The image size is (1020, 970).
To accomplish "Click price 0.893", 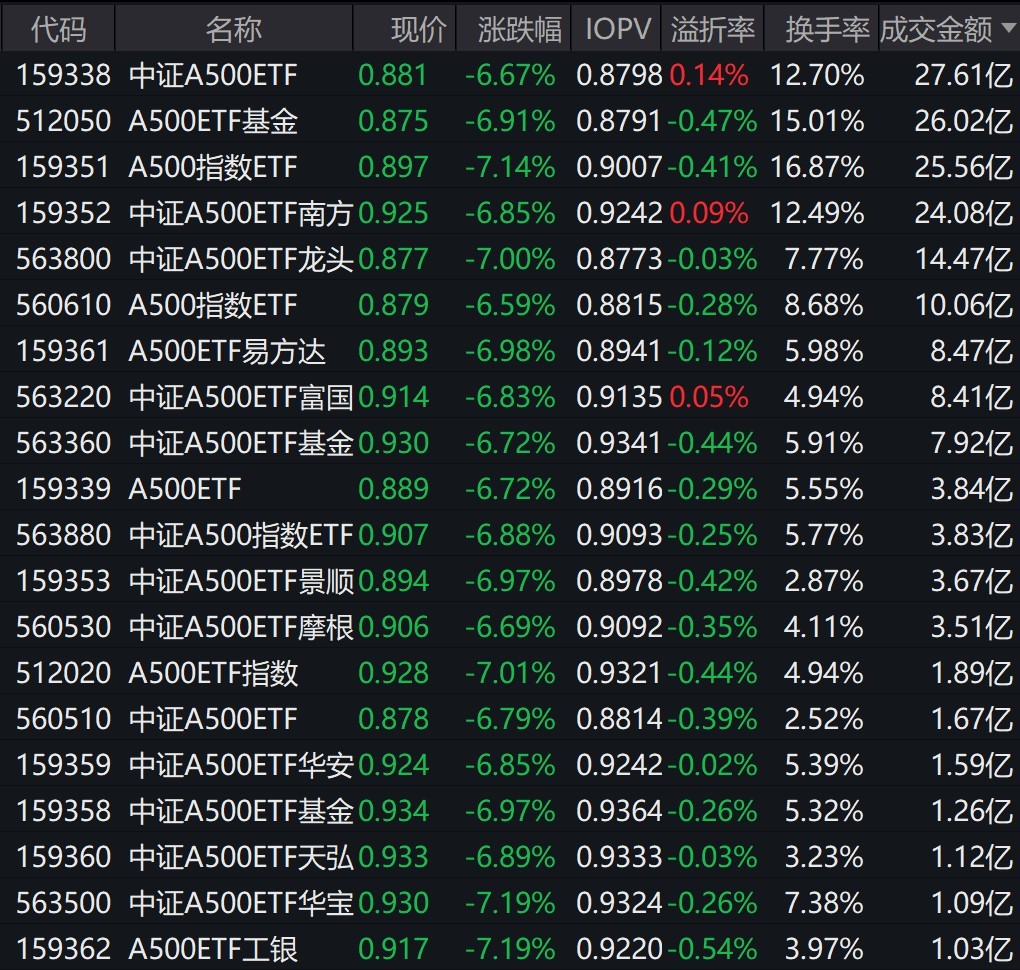I will coord(394,351).
